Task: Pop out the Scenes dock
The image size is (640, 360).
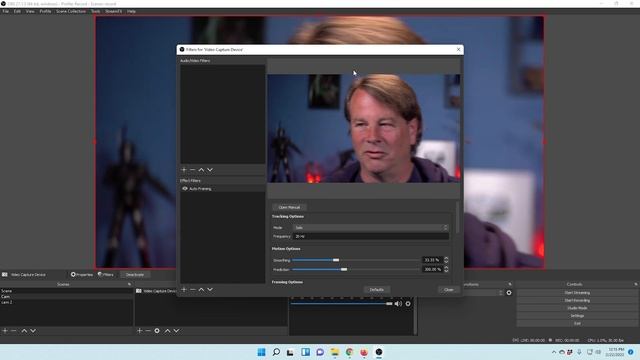Action: pyautogui.click(x=129, y=284)
